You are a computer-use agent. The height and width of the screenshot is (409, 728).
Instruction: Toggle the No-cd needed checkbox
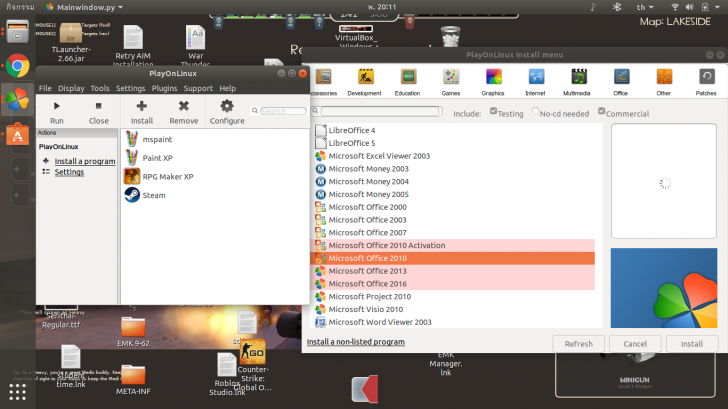[535, 111]
